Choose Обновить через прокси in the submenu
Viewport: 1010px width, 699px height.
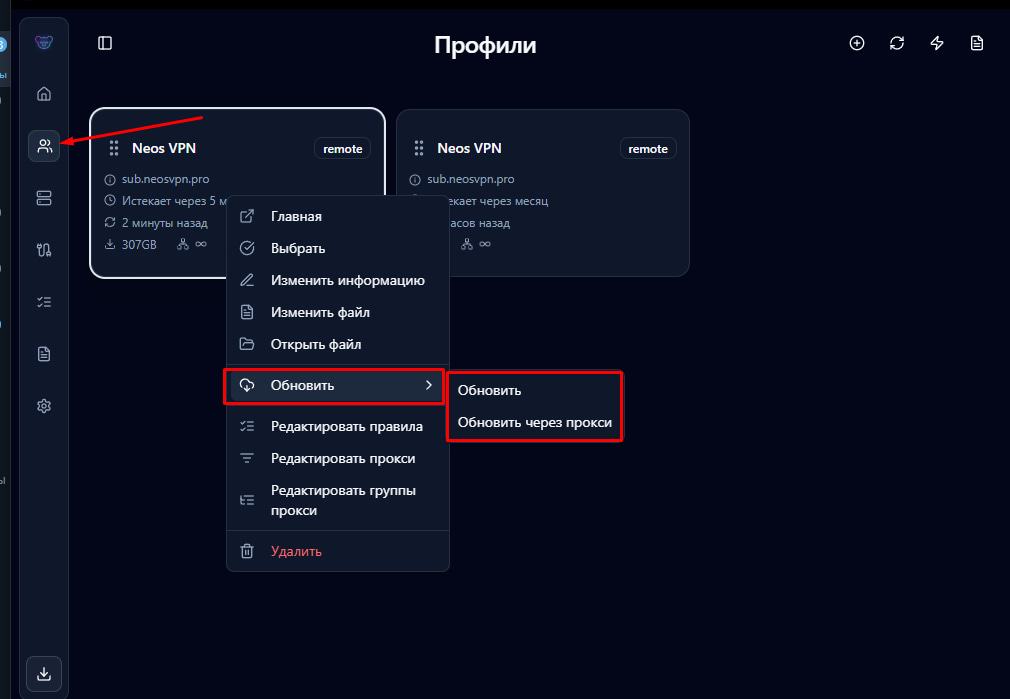click(534, 422)
